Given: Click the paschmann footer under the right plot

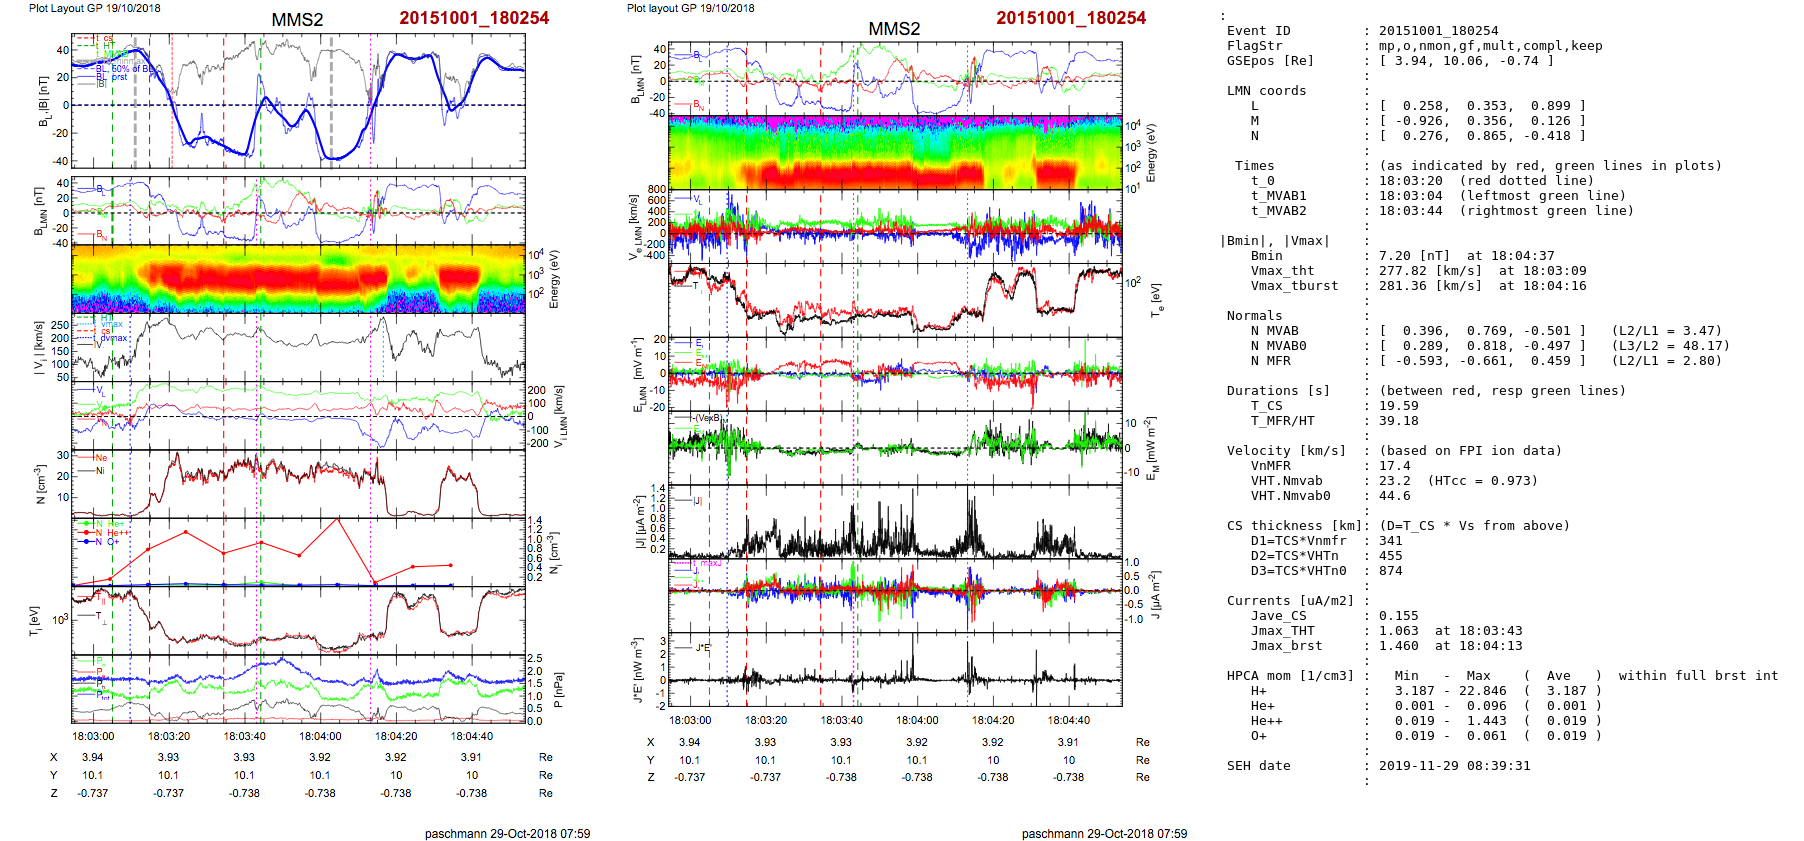Looking at the screenshot, I should pos(1104,833).
